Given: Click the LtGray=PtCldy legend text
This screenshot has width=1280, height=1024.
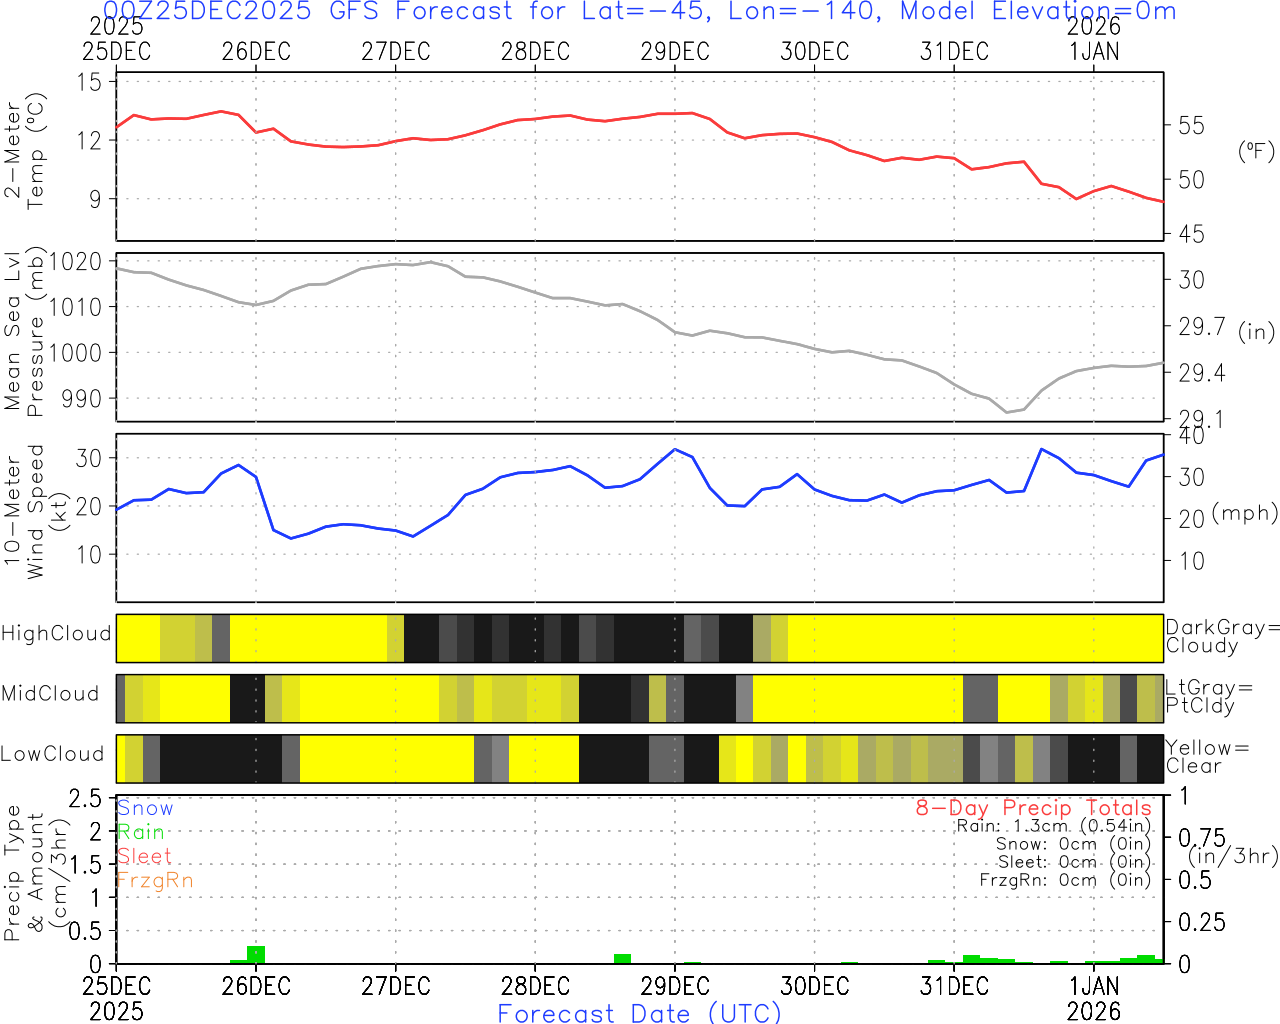Looking at the screenshot, I should pos(1208,697).
